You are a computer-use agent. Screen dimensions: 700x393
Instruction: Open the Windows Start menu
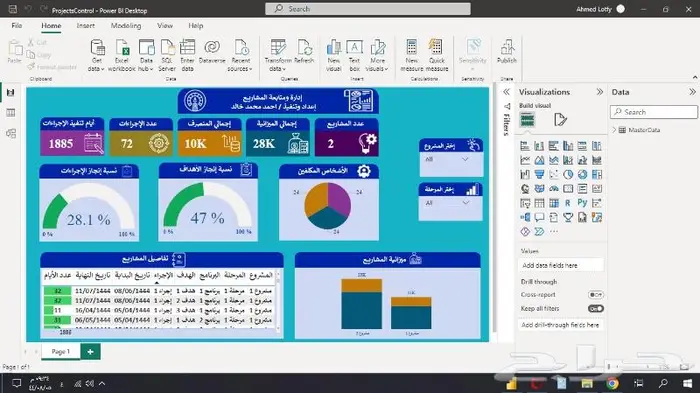(688, 383)
